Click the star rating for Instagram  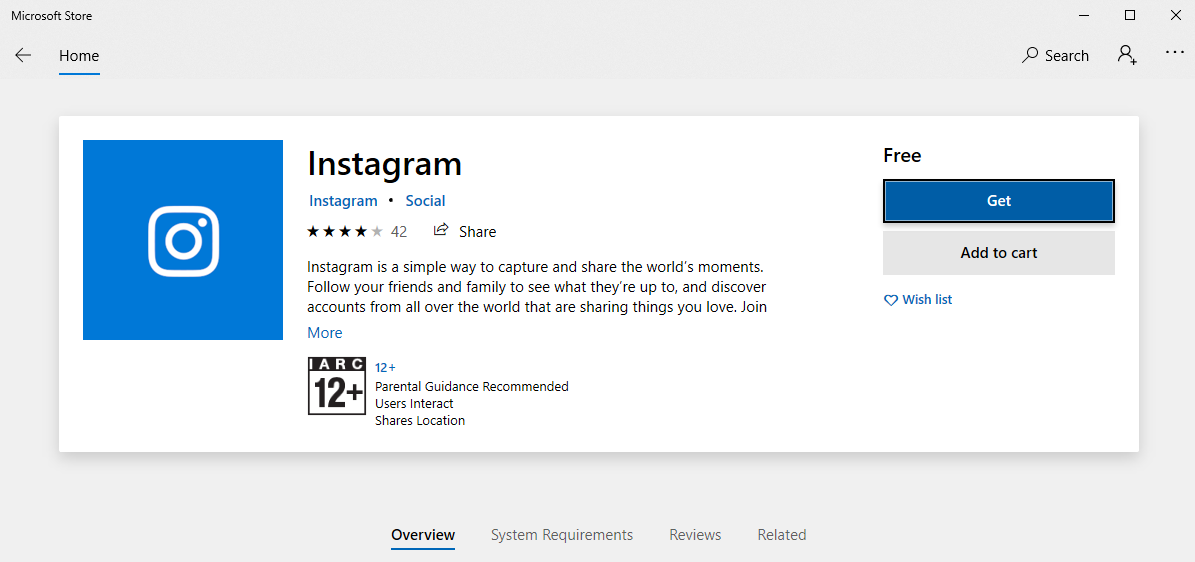345,232
